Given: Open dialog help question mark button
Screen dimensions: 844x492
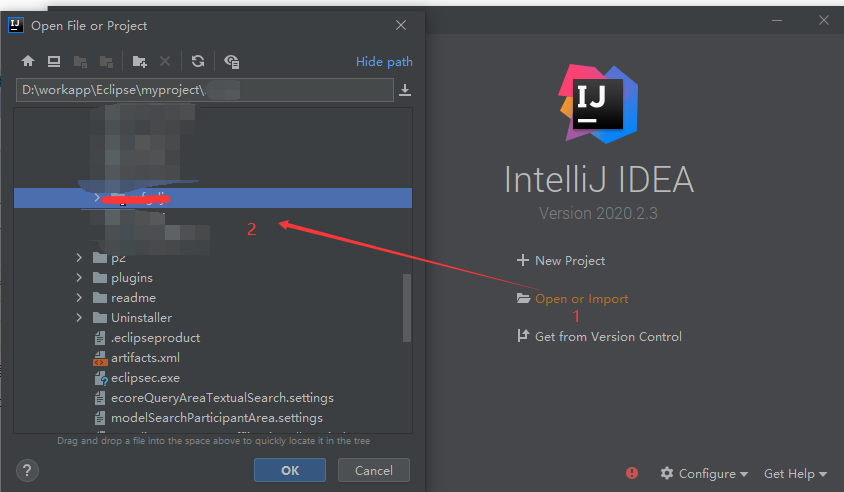Looking at the screenshot, I should click(27, 470).
